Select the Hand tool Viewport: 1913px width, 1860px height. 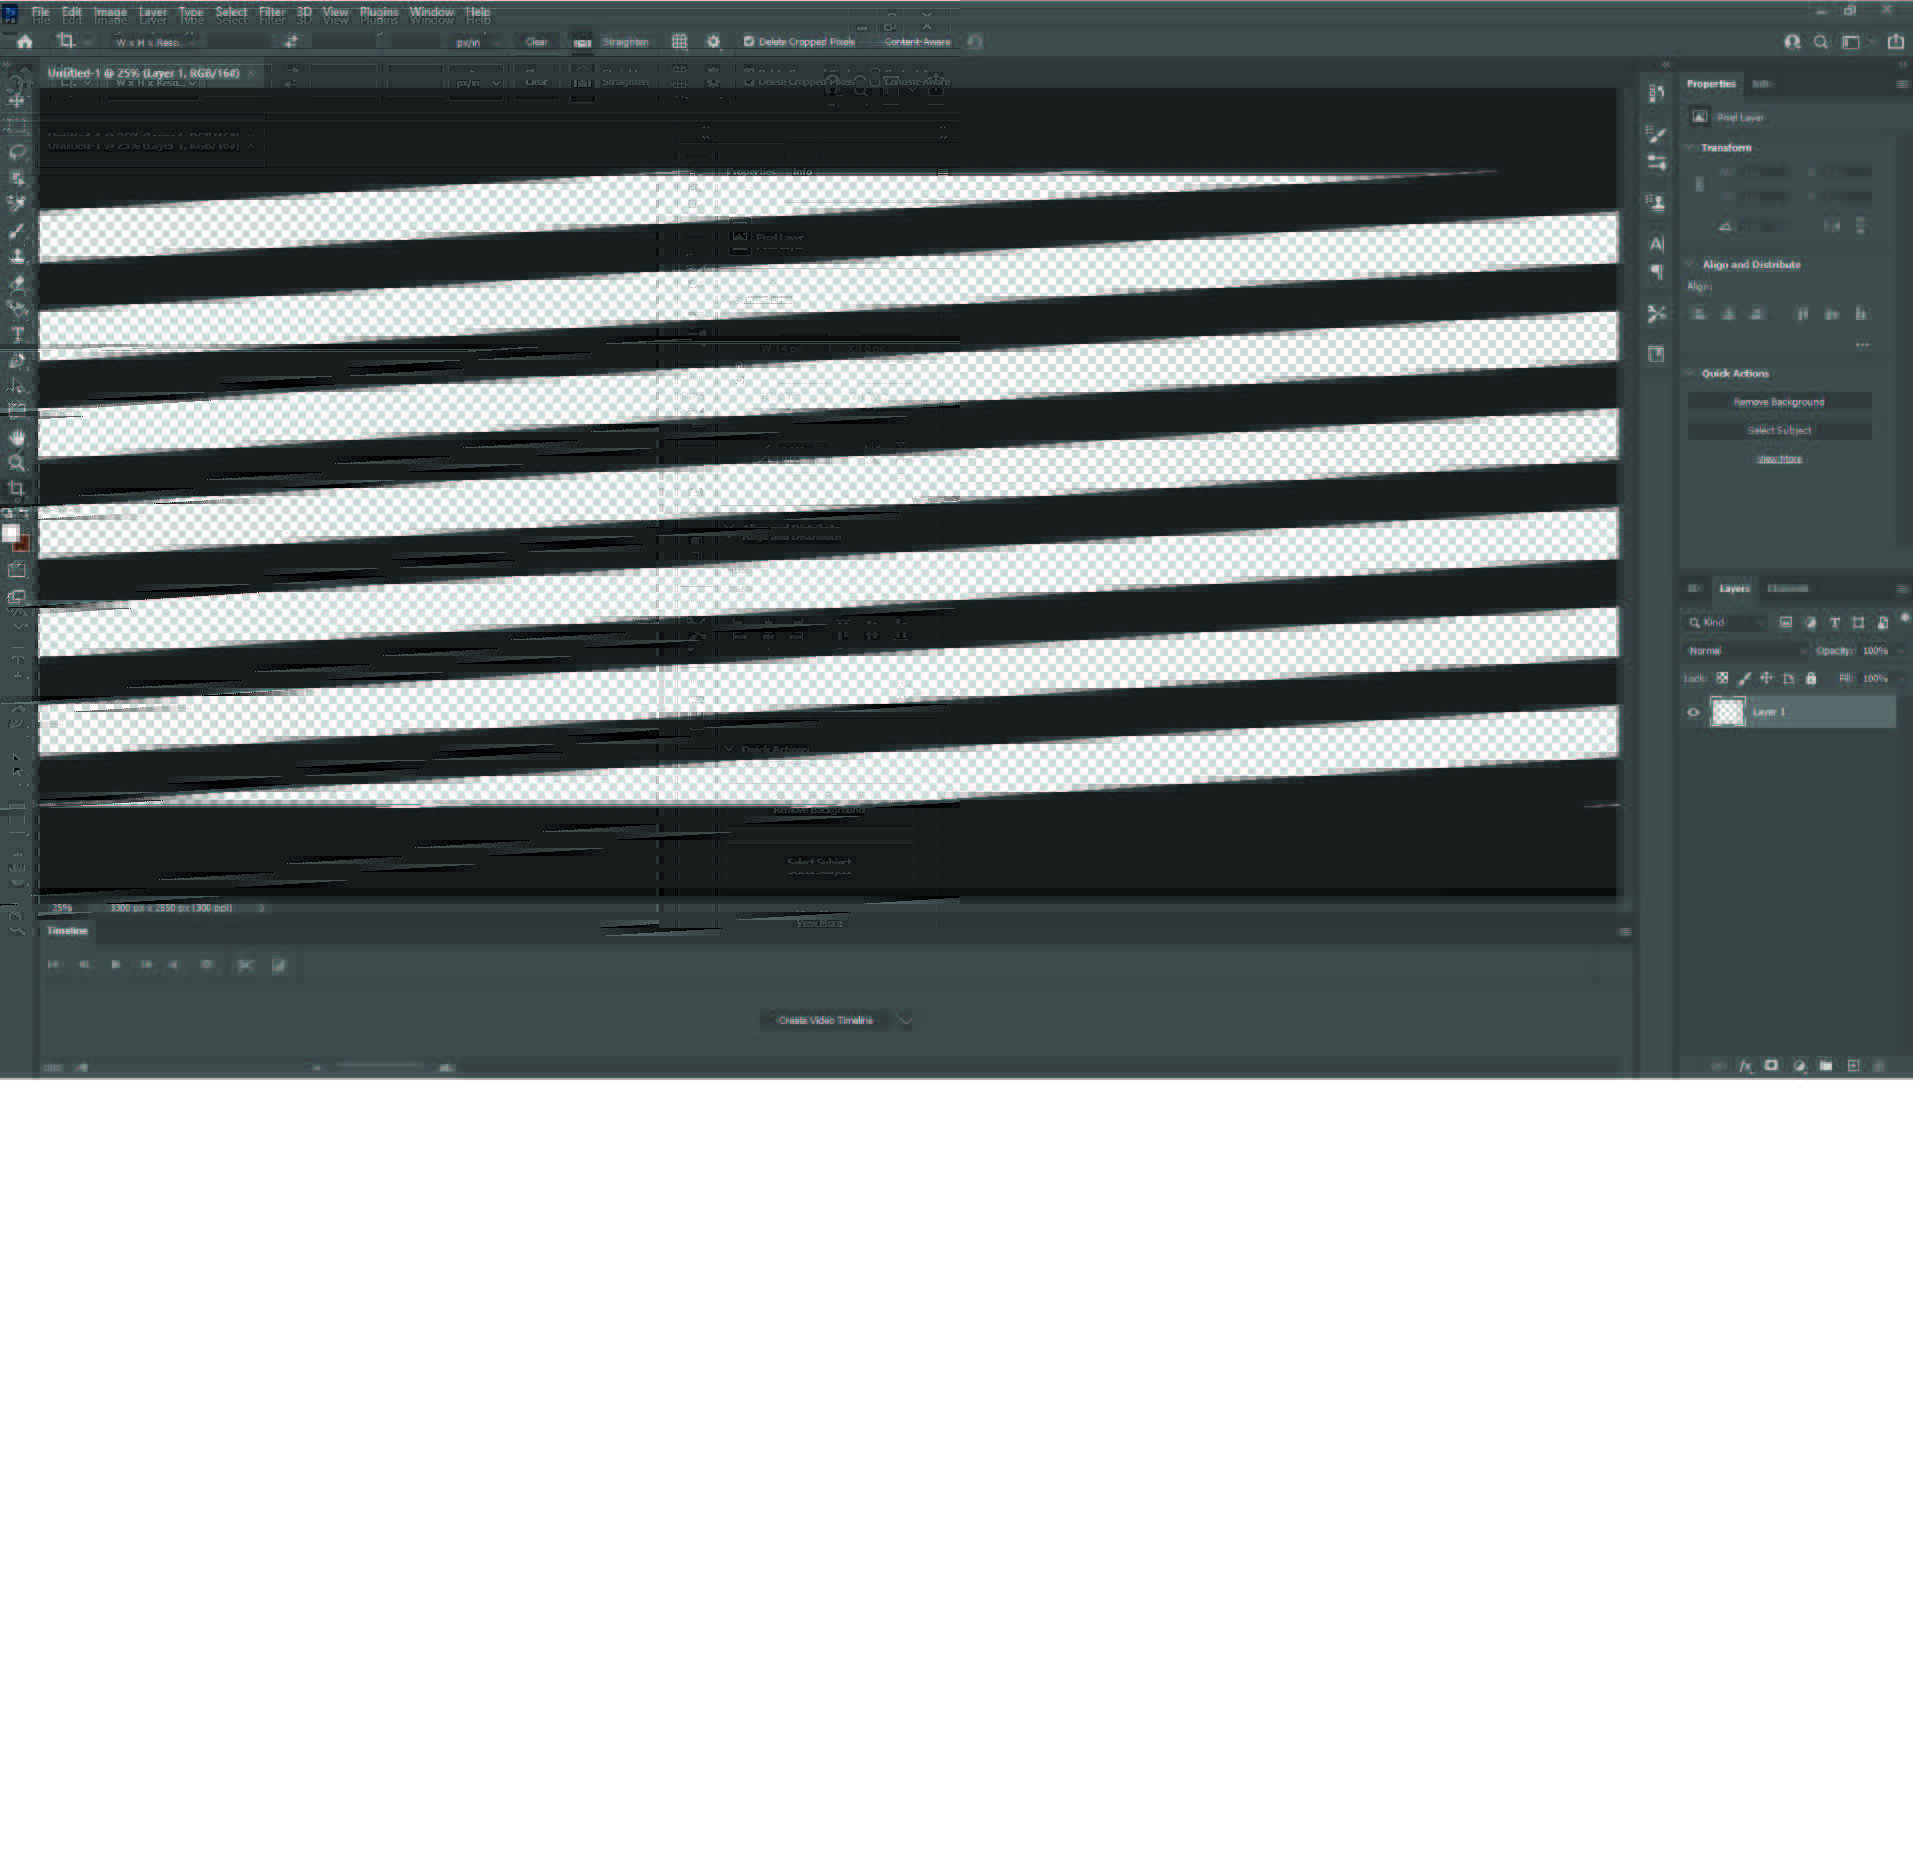tap(17, 437)
